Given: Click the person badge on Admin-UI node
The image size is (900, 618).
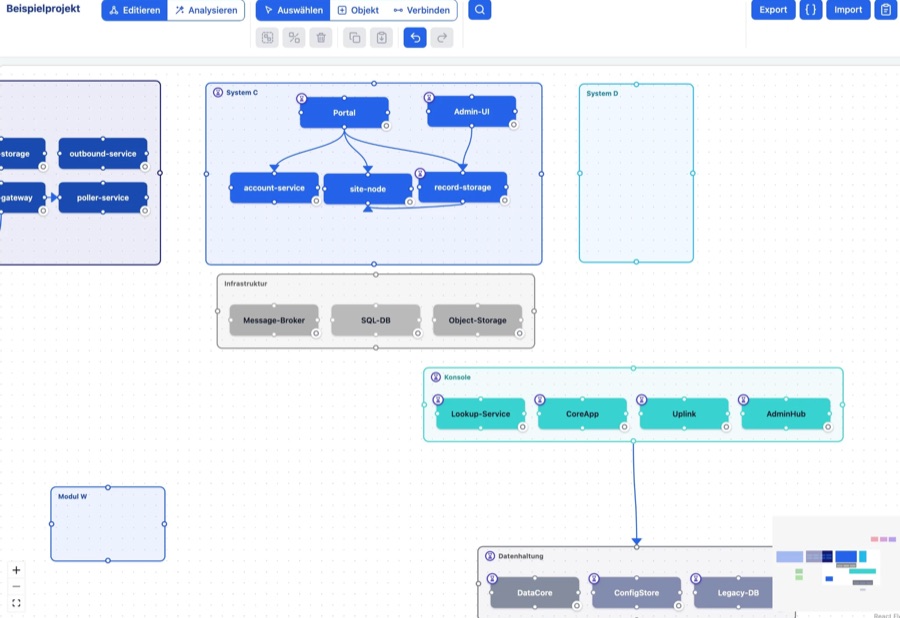Looking at the screenshot, I should tap(429, 98).
